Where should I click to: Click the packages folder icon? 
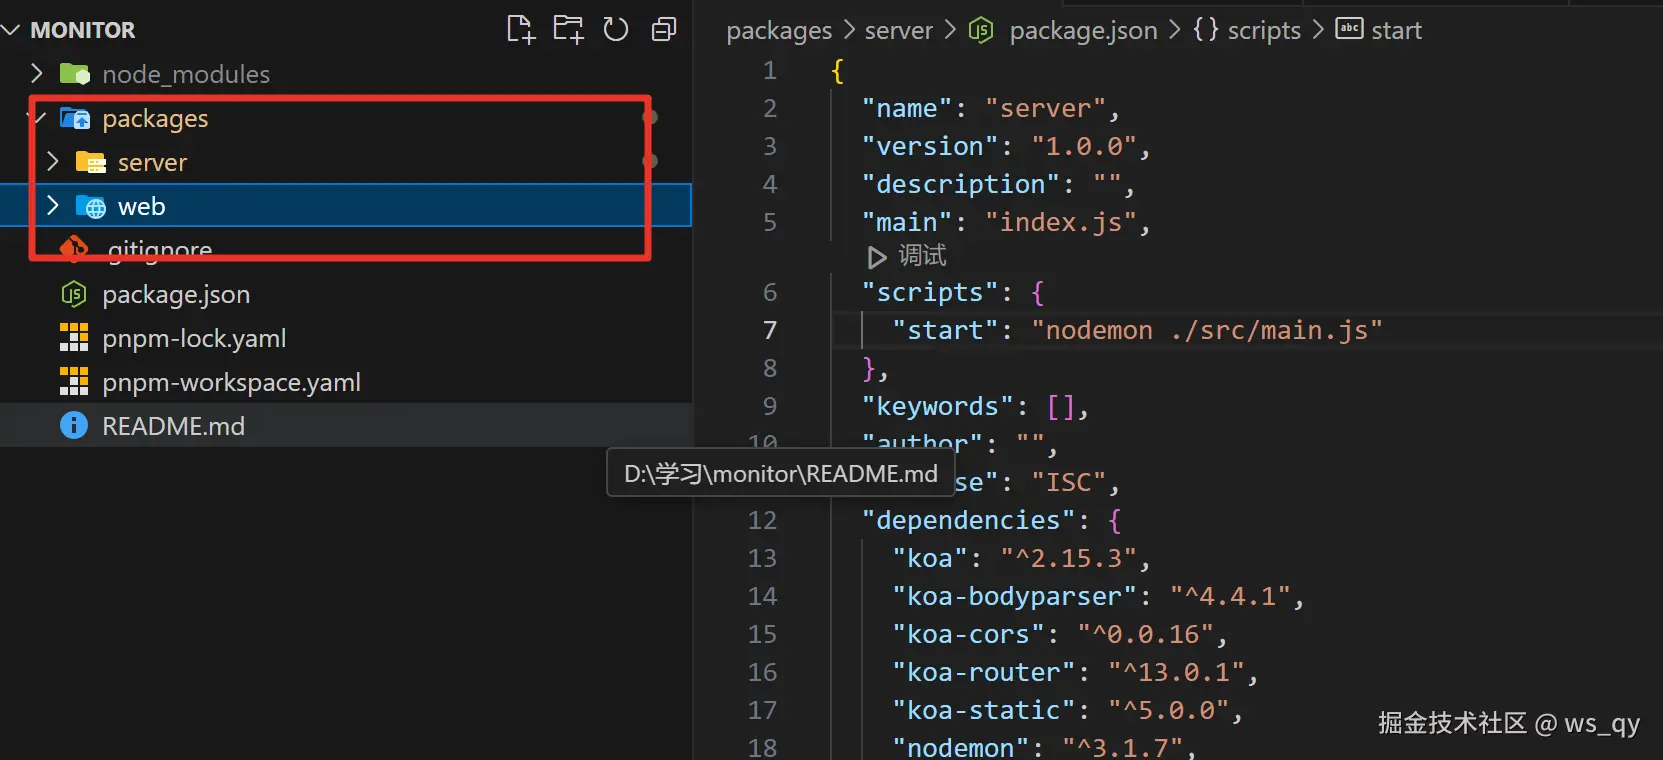75,118
